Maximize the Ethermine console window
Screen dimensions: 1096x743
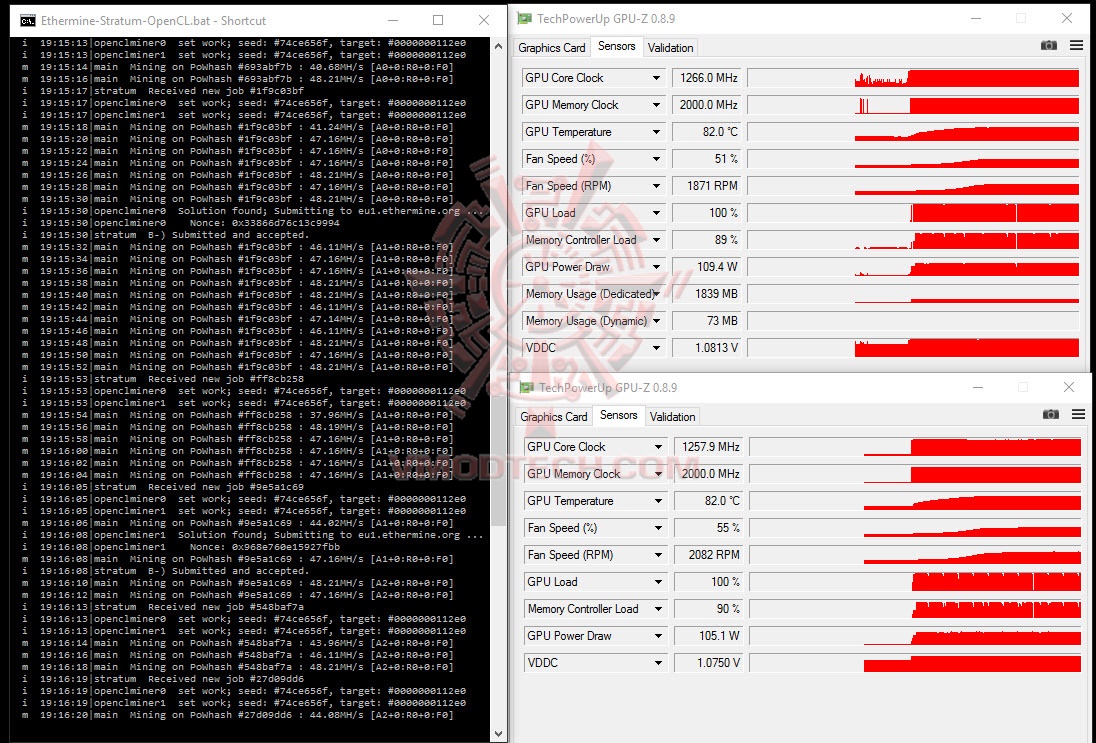coord(438,20)
